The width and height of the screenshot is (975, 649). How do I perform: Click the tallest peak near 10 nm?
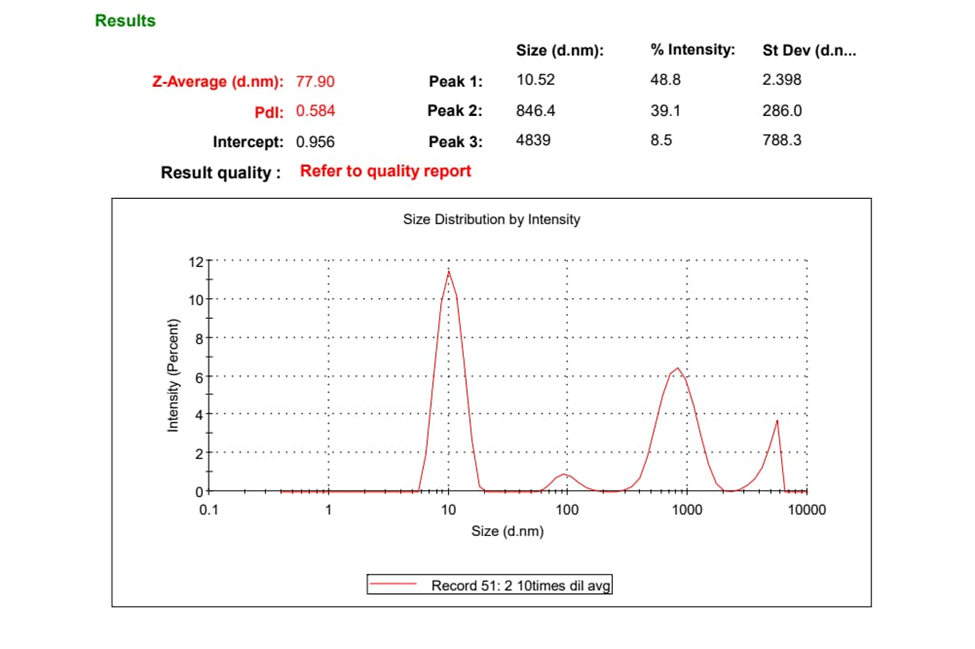[449, 272]
